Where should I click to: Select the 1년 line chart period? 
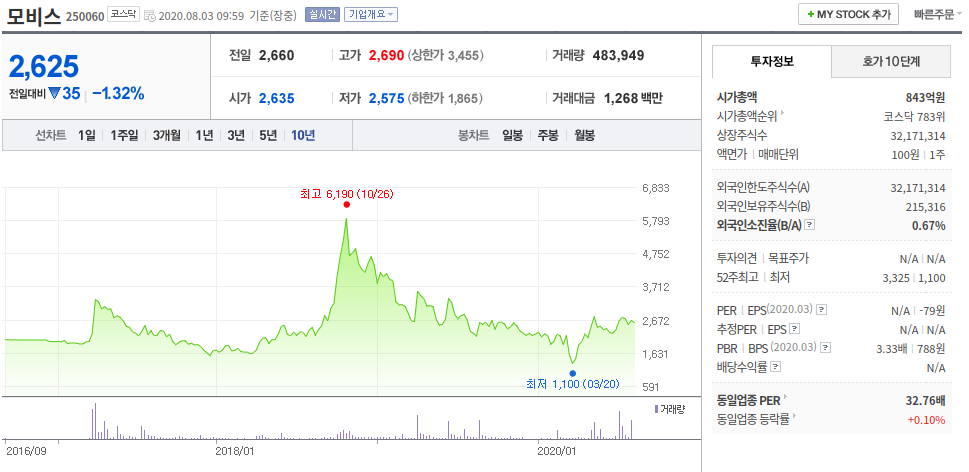[x=204, y=135]
